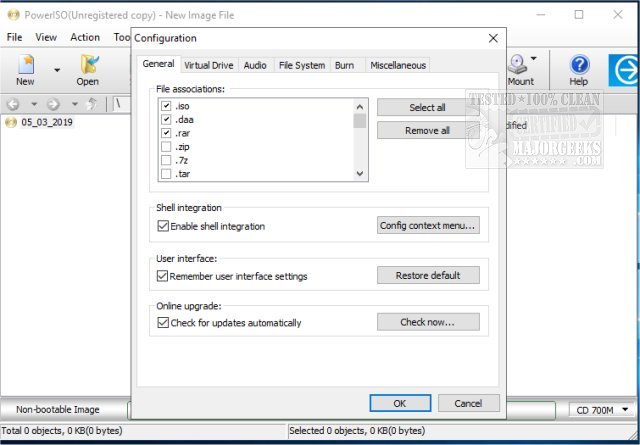Switch to the Virtual Drive tab
Image resolution: width=640 pixels, height=445 pixels.
click(x=209, y=65)
